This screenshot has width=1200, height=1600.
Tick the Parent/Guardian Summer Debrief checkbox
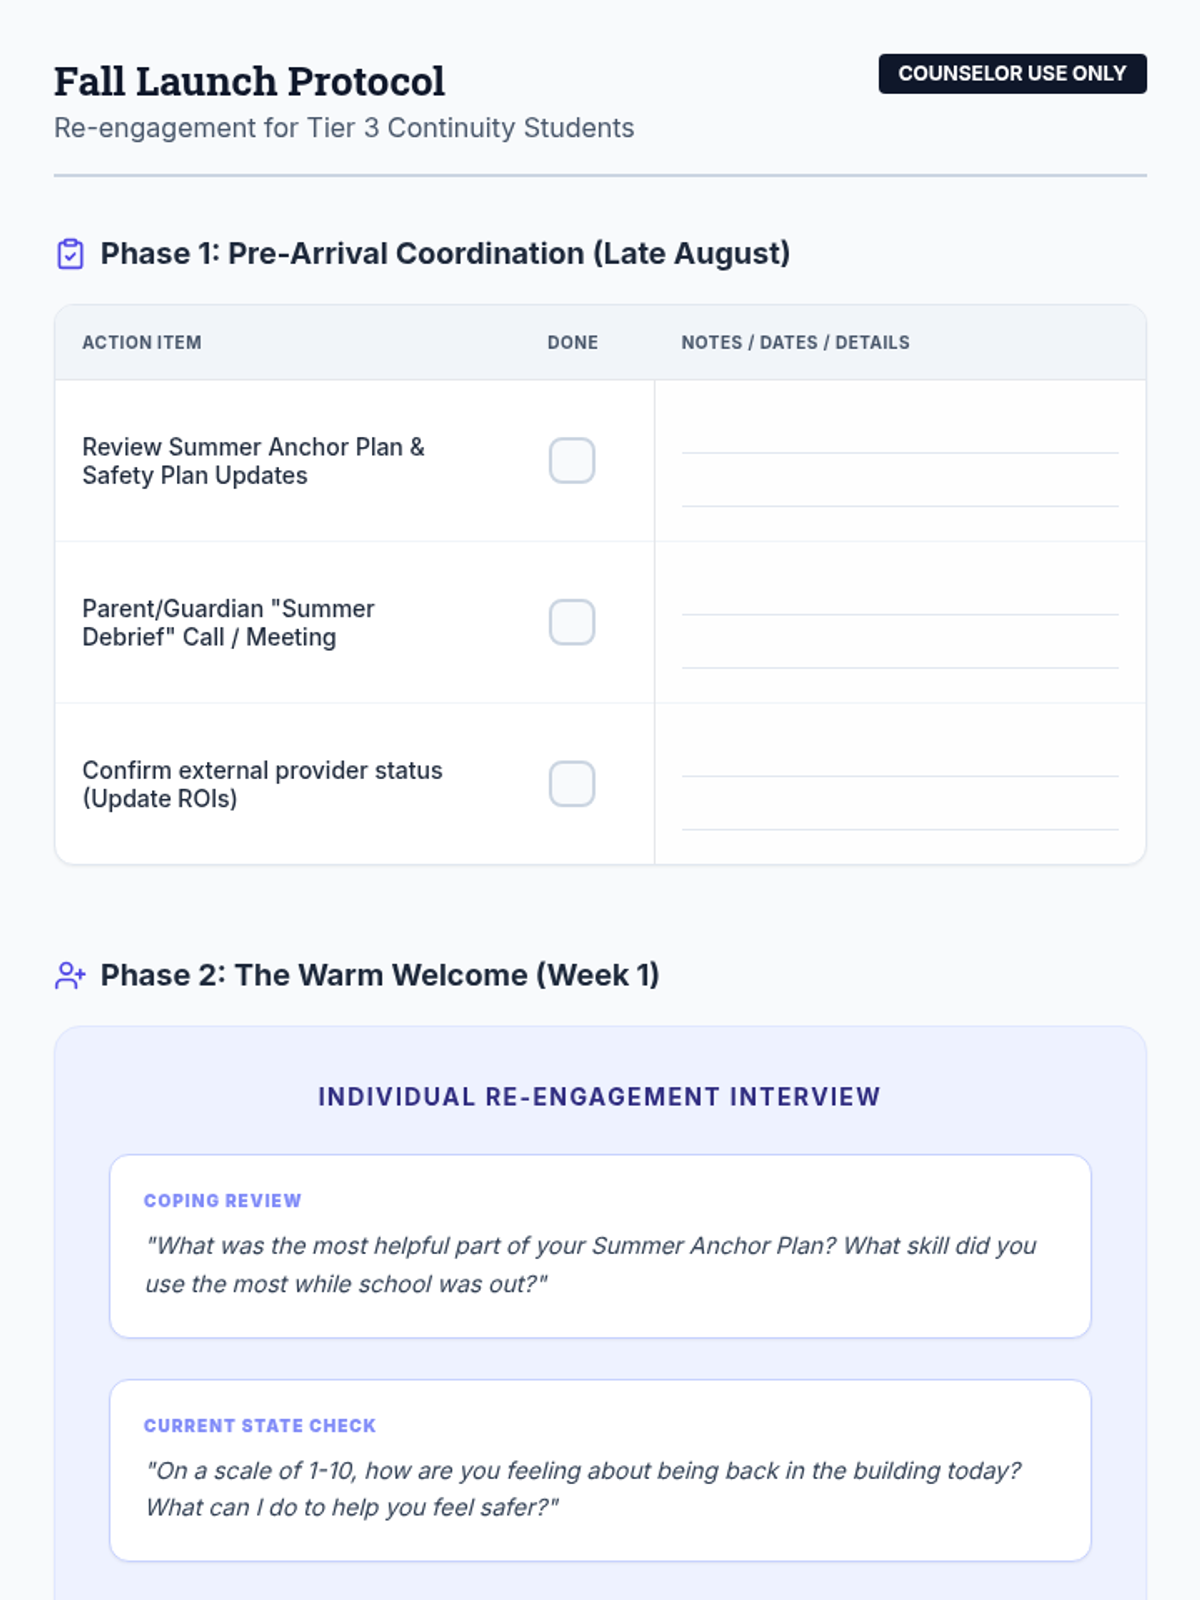[x=572, y=622]
